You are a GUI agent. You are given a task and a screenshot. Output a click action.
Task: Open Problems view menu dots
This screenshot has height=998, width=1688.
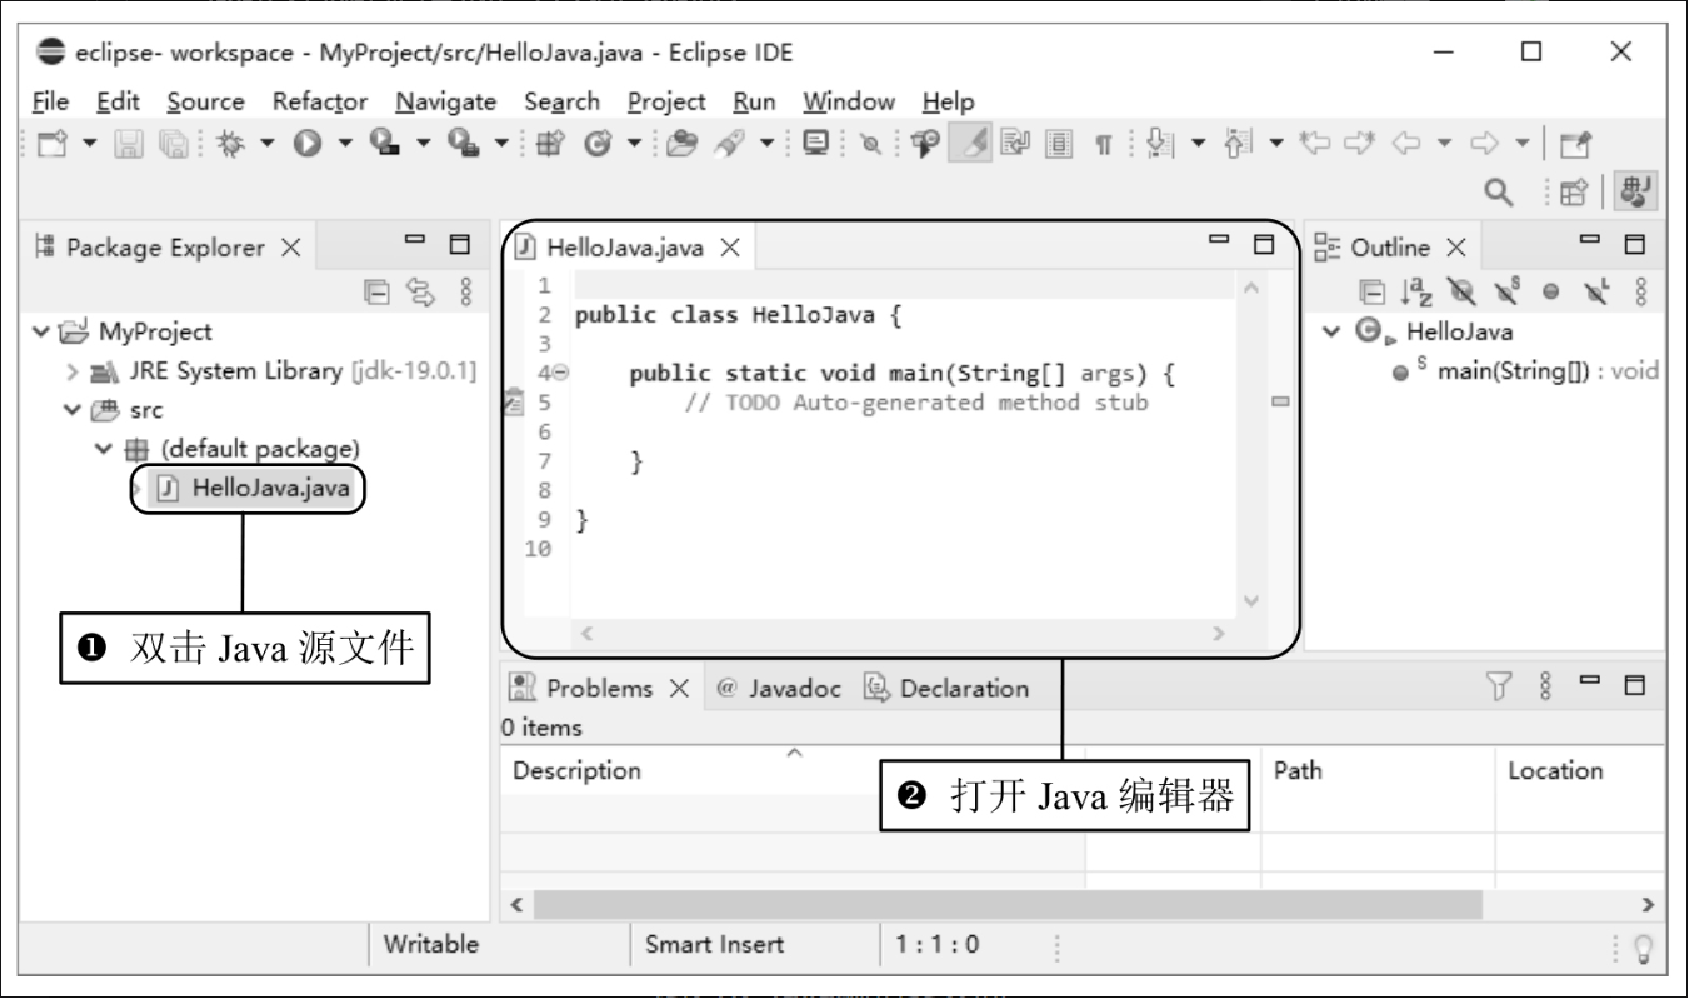[x=1545, y=686]
